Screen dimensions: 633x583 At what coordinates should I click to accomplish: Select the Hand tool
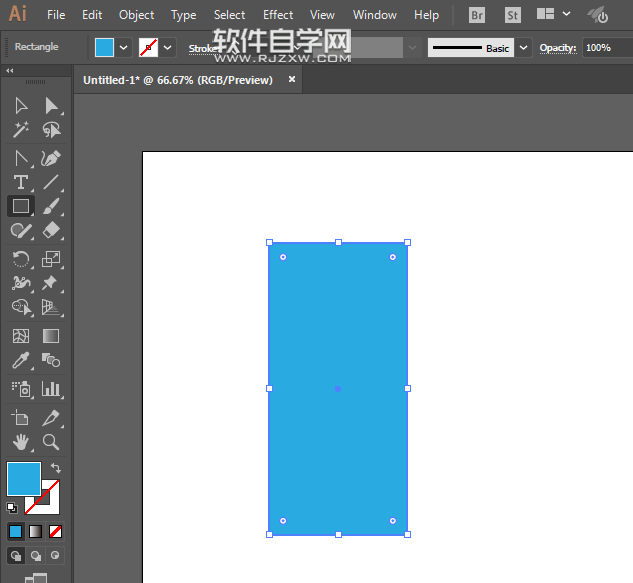click(20, 441)
